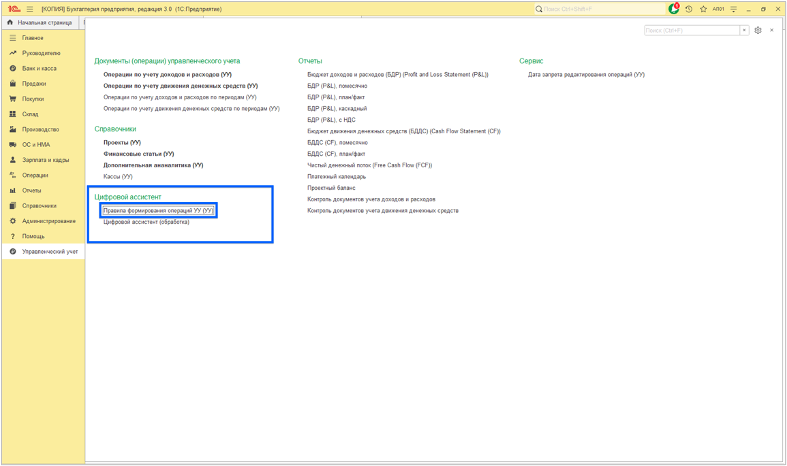
Task: Open the Руководителю section
Action: point(41,53)
